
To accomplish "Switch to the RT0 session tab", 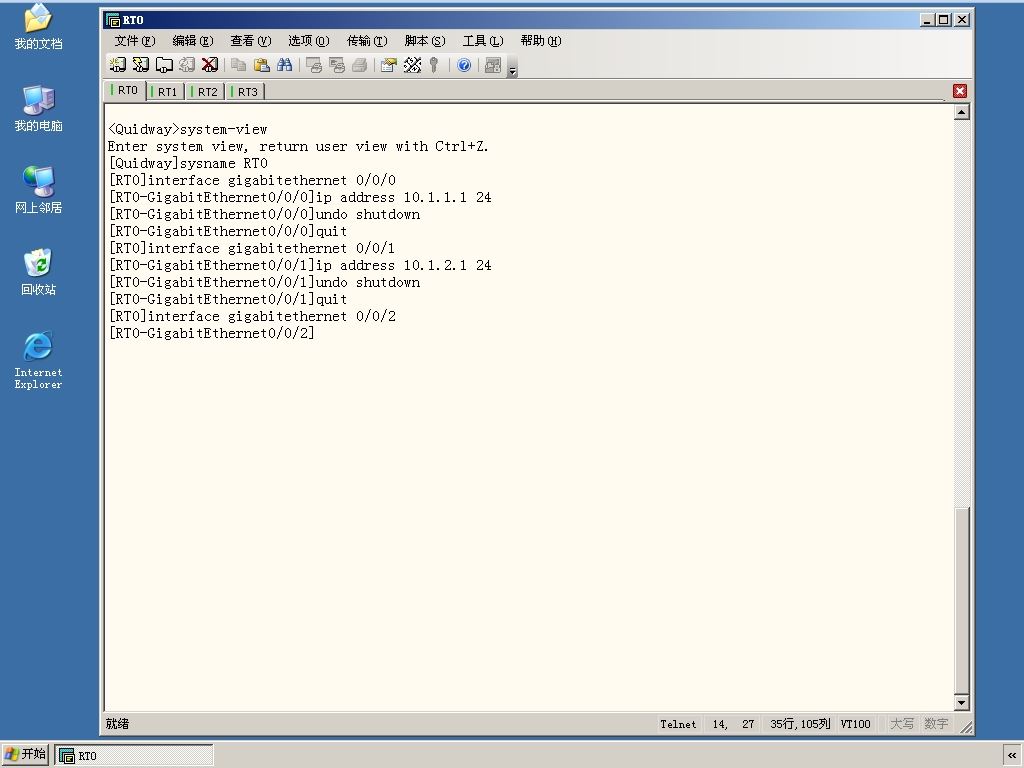I will pos(125,90).
